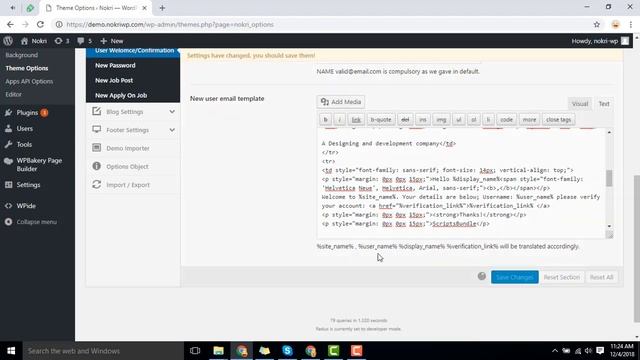Select the New Apply On Job subsection

point(121,96)
